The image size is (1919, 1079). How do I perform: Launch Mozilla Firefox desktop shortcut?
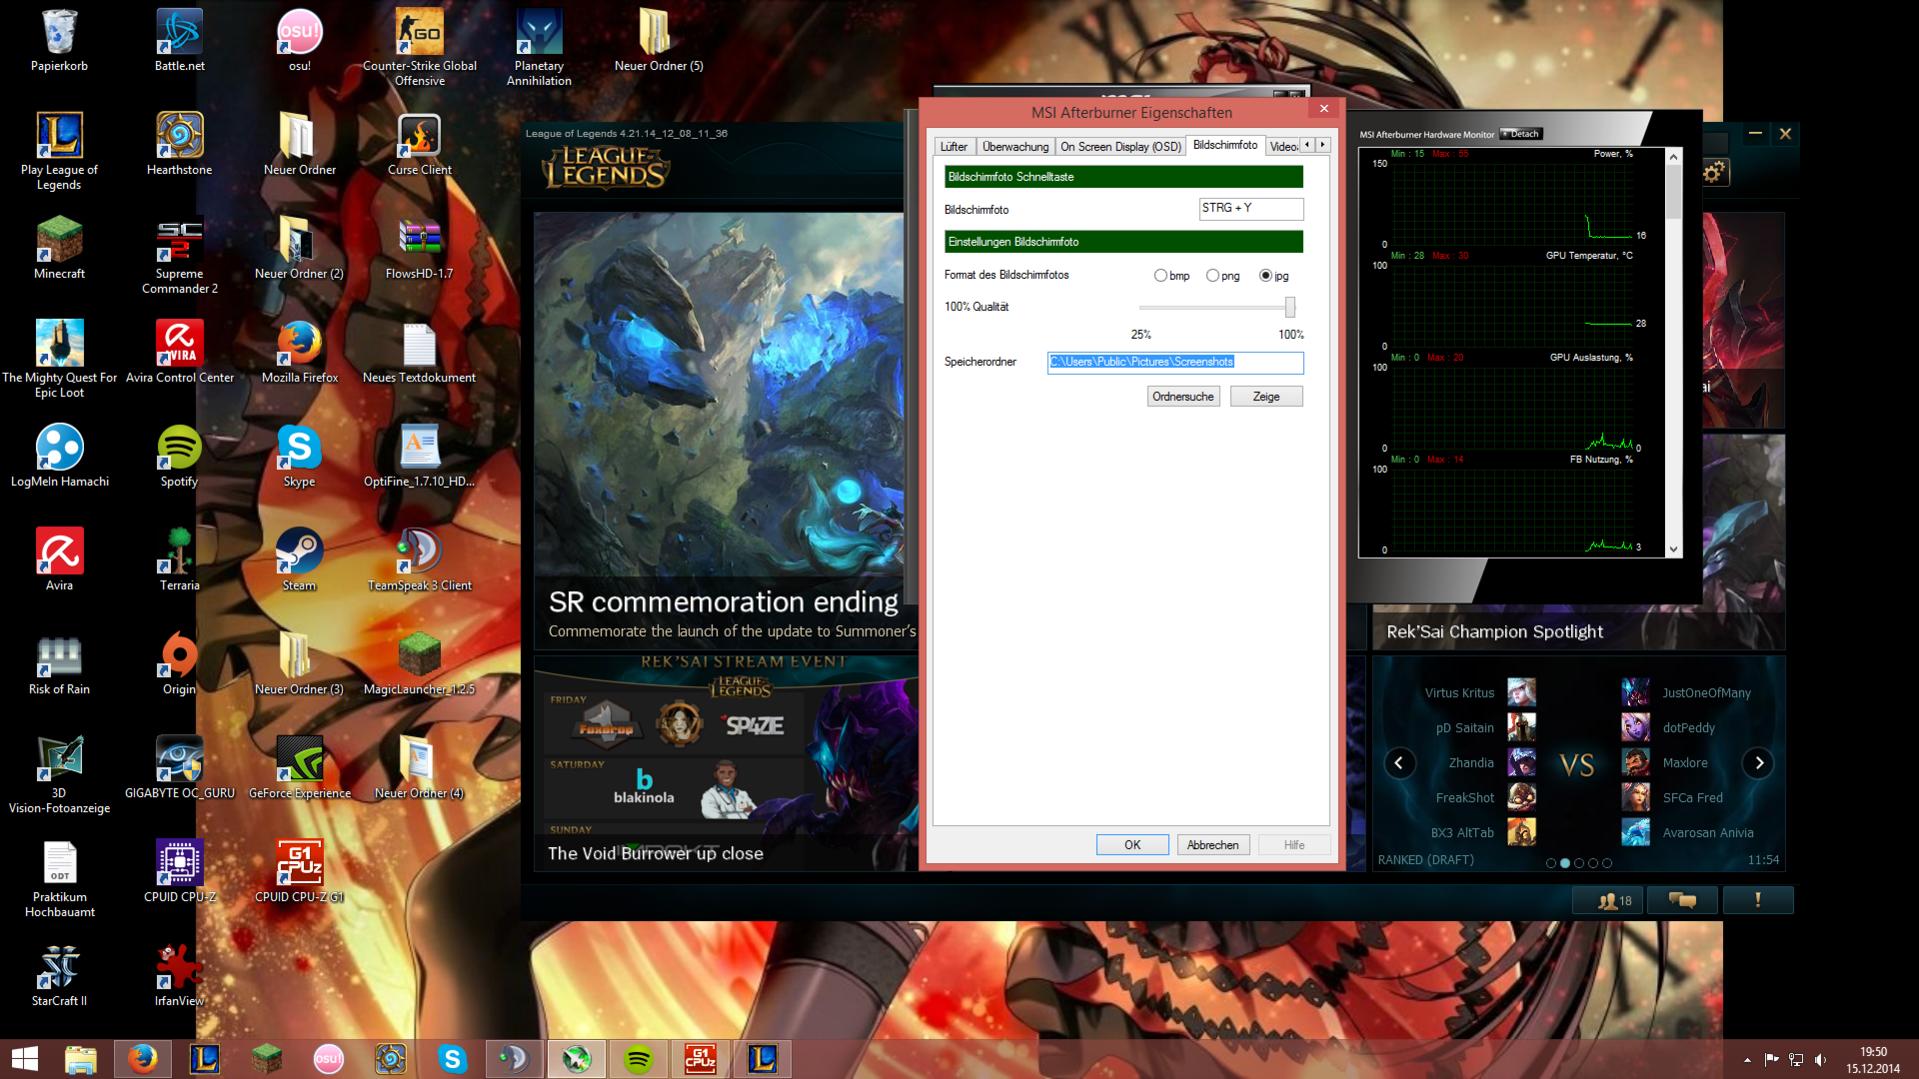299,353
